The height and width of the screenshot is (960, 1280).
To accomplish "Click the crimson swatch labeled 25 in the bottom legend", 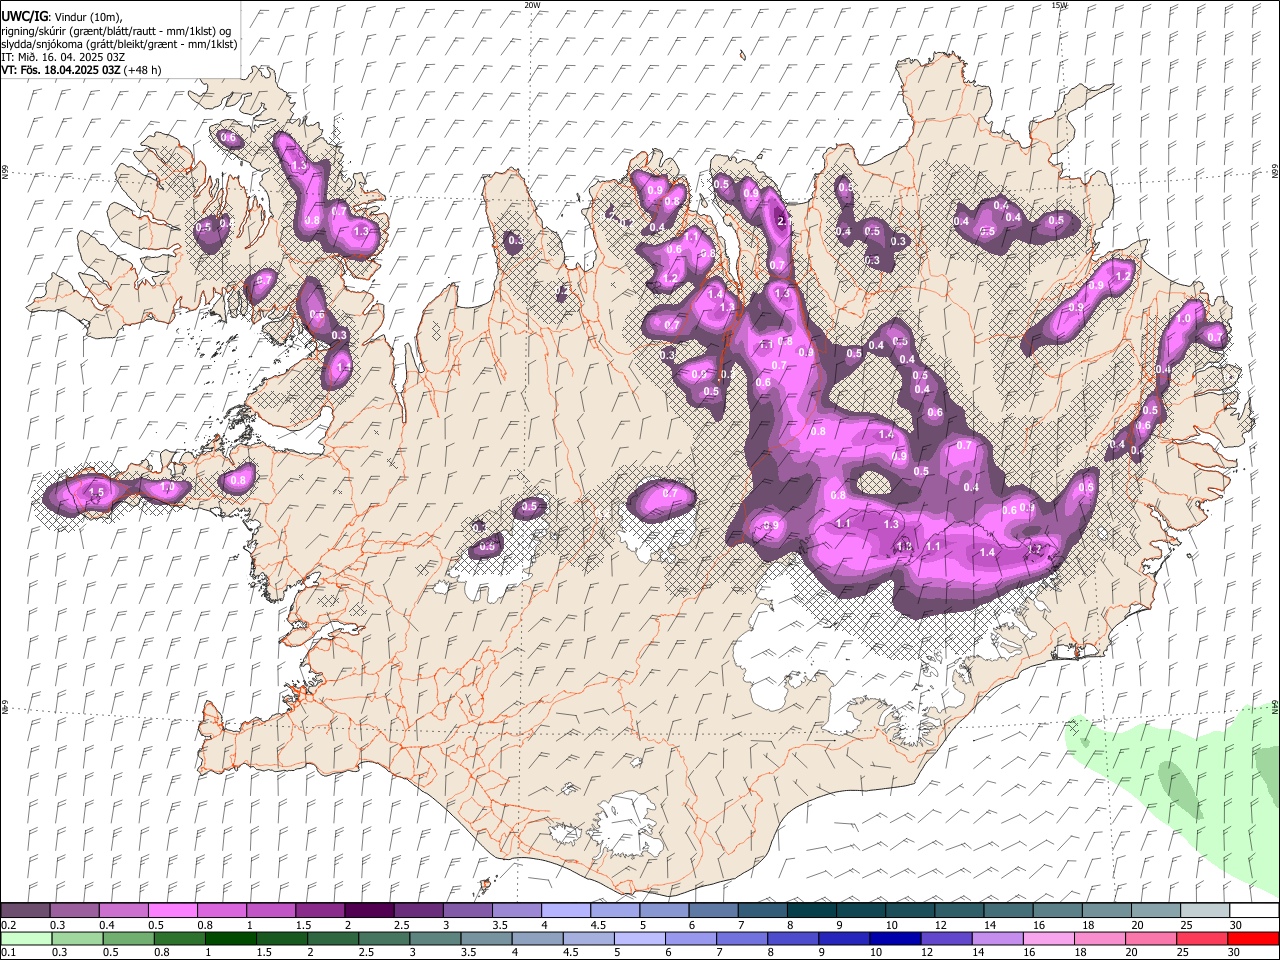I will (1201, 939).
